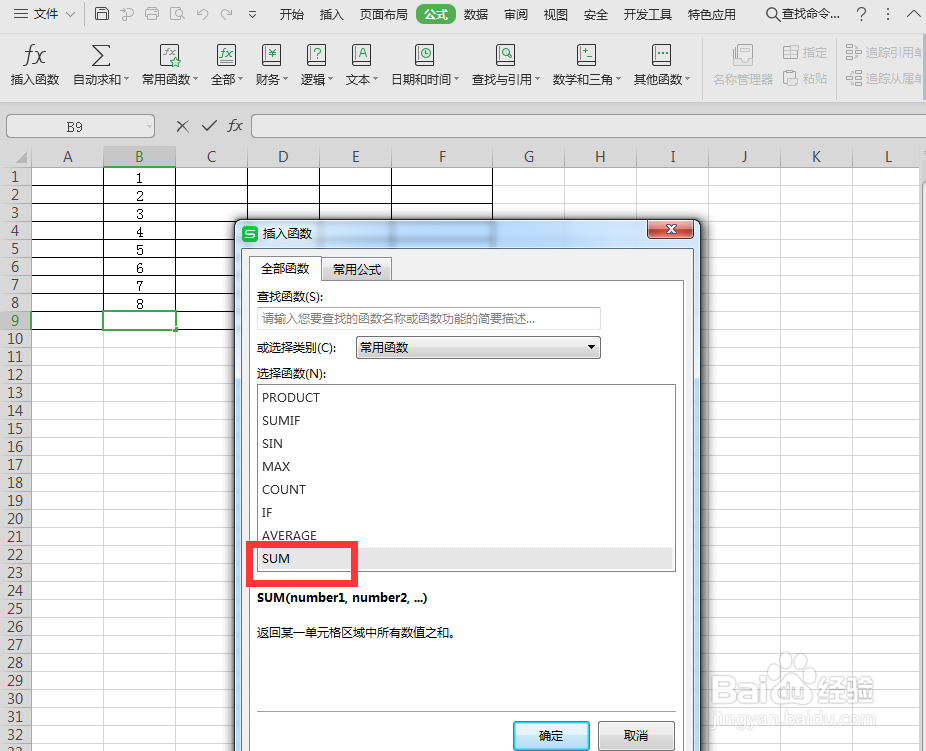The width and height of the screenshot is (926, 751).
Task: Click the help question mark icon
Action: [862, 14]
